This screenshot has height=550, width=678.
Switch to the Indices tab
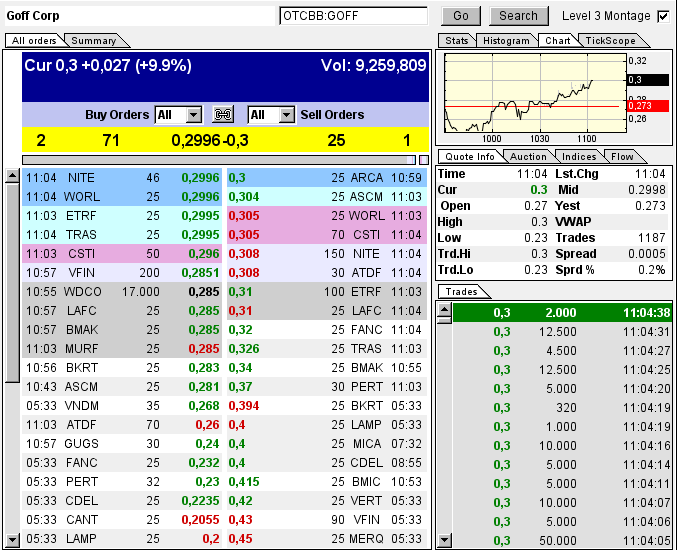coord(579,157)
